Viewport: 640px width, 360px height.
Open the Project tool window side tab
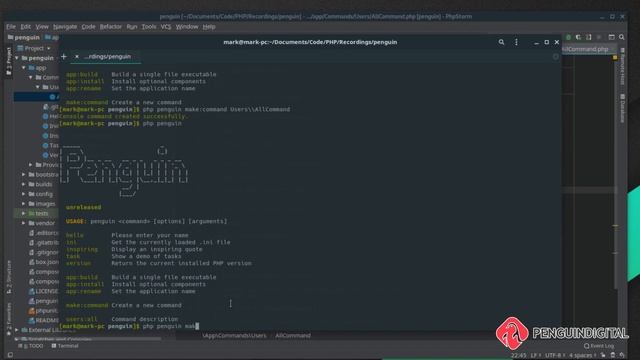(9, 61)
